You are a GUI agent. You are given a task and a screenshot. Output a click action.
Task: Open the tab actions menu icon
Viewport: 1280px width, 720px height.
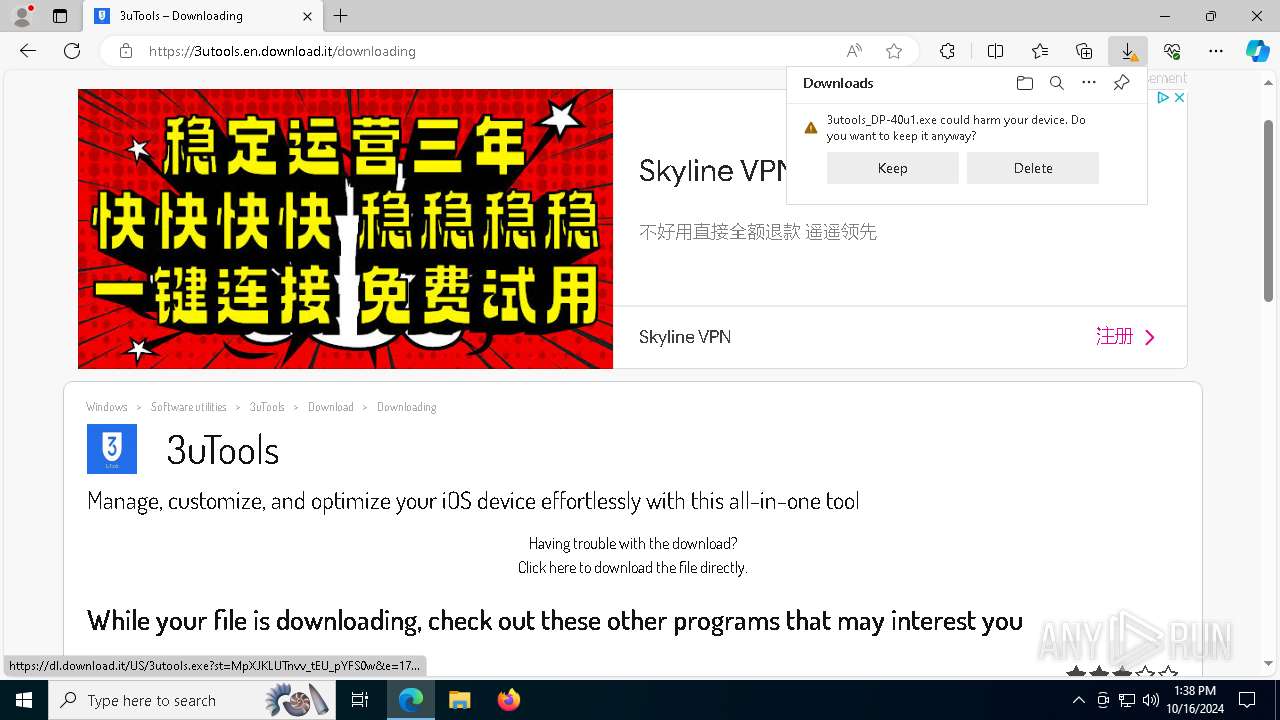click(x=60, y=16)
